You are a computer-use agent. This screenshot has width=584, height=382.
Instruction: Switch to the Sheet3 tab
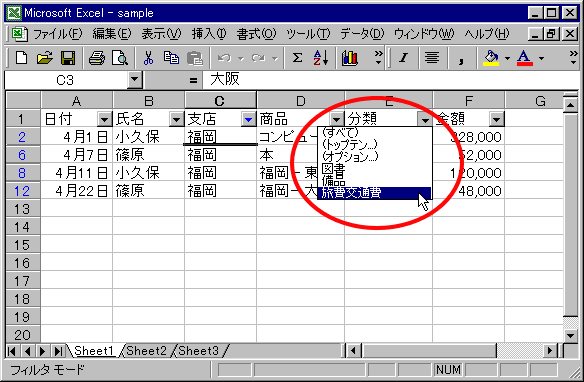tap(199, 351)
